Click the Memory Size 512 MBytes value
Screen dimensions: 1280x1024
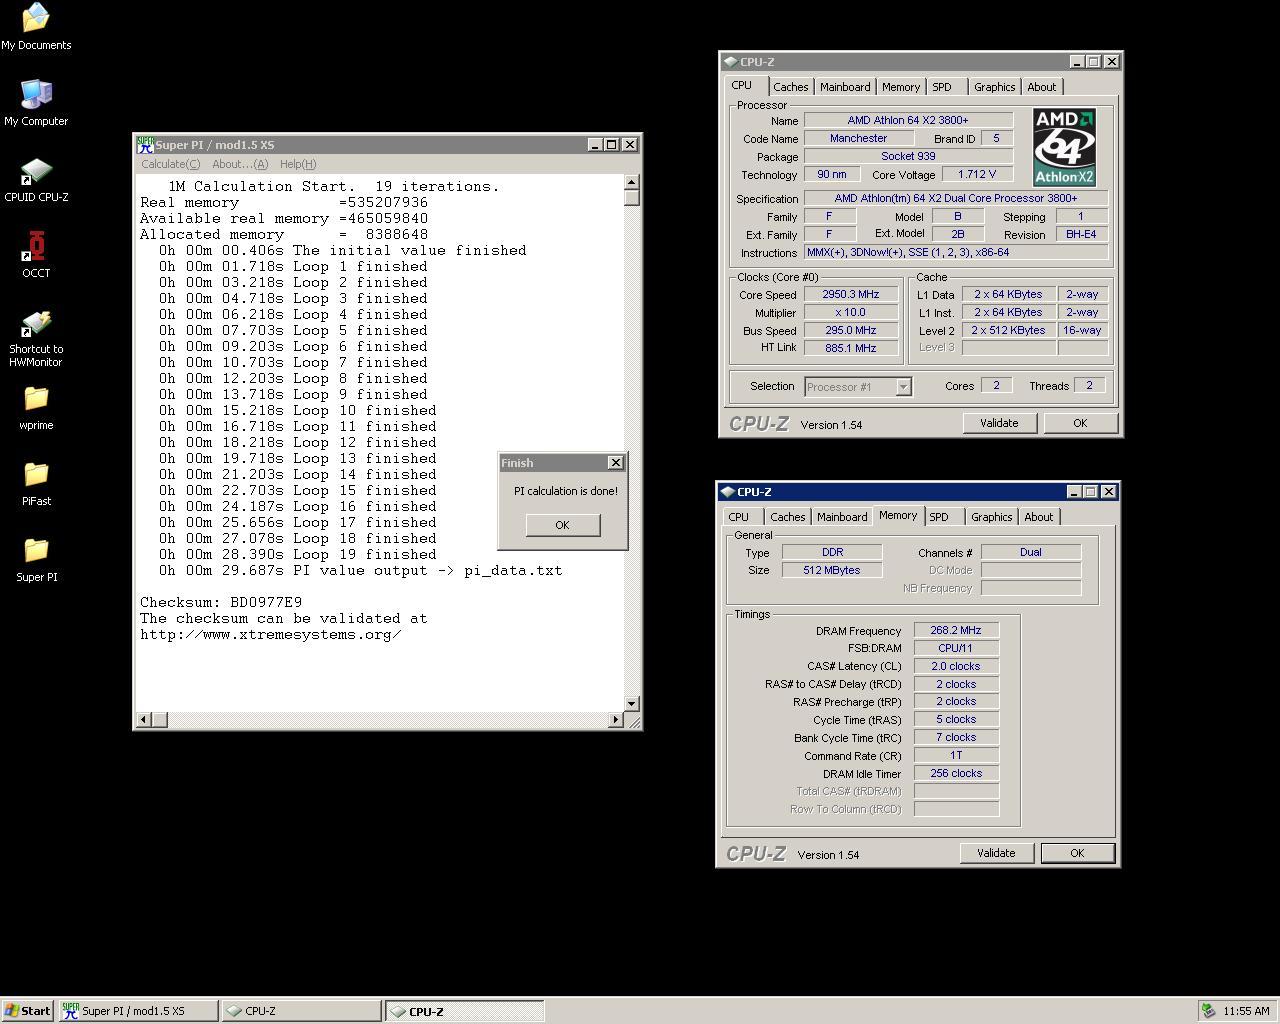pyautogui.click(x=832, y=570)
